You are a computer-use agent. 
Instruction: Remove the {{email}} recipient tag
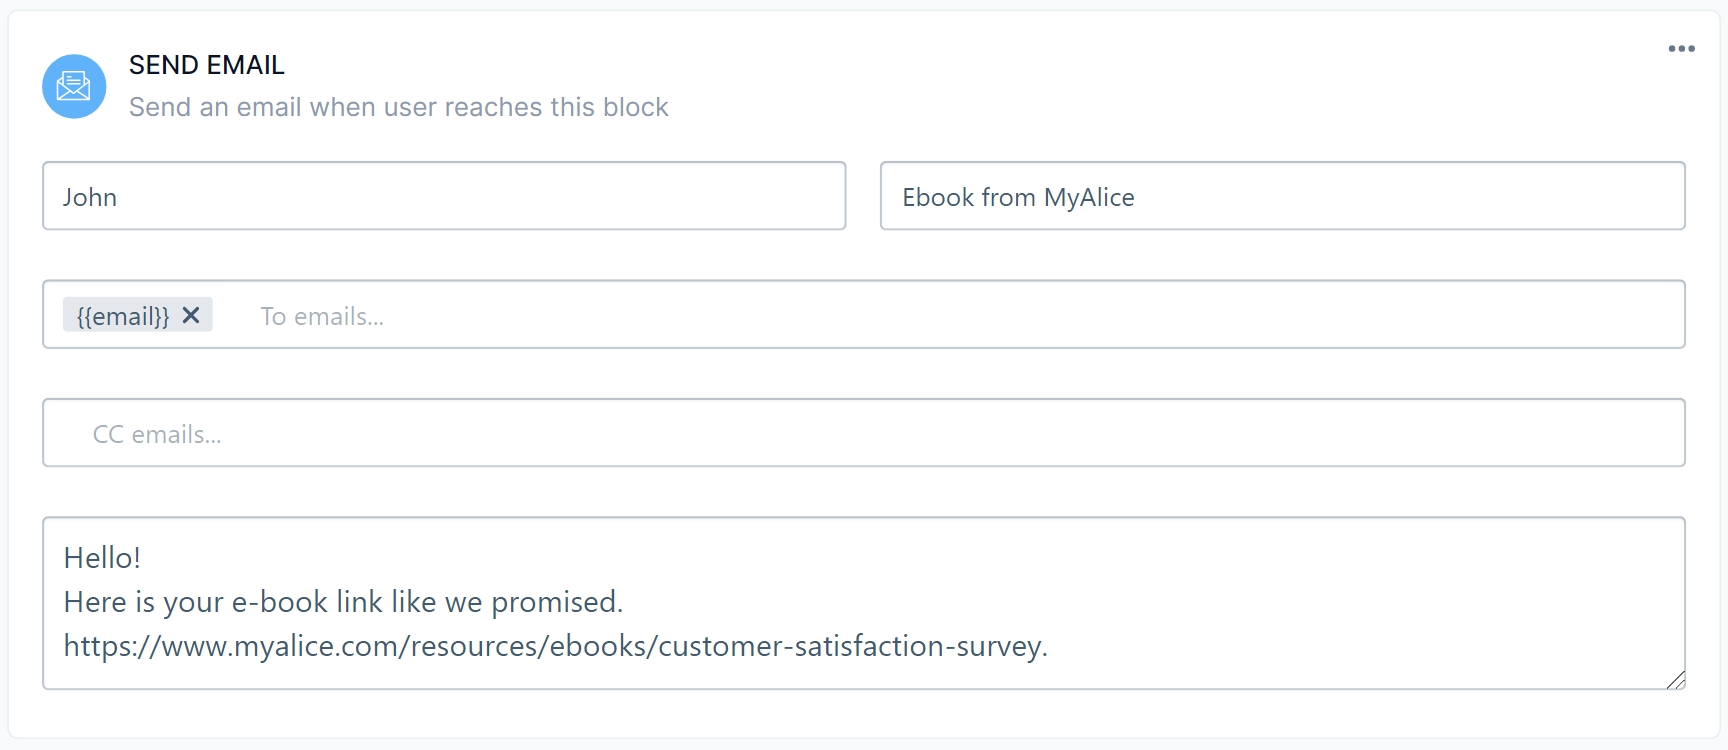[x=191, y=315]
